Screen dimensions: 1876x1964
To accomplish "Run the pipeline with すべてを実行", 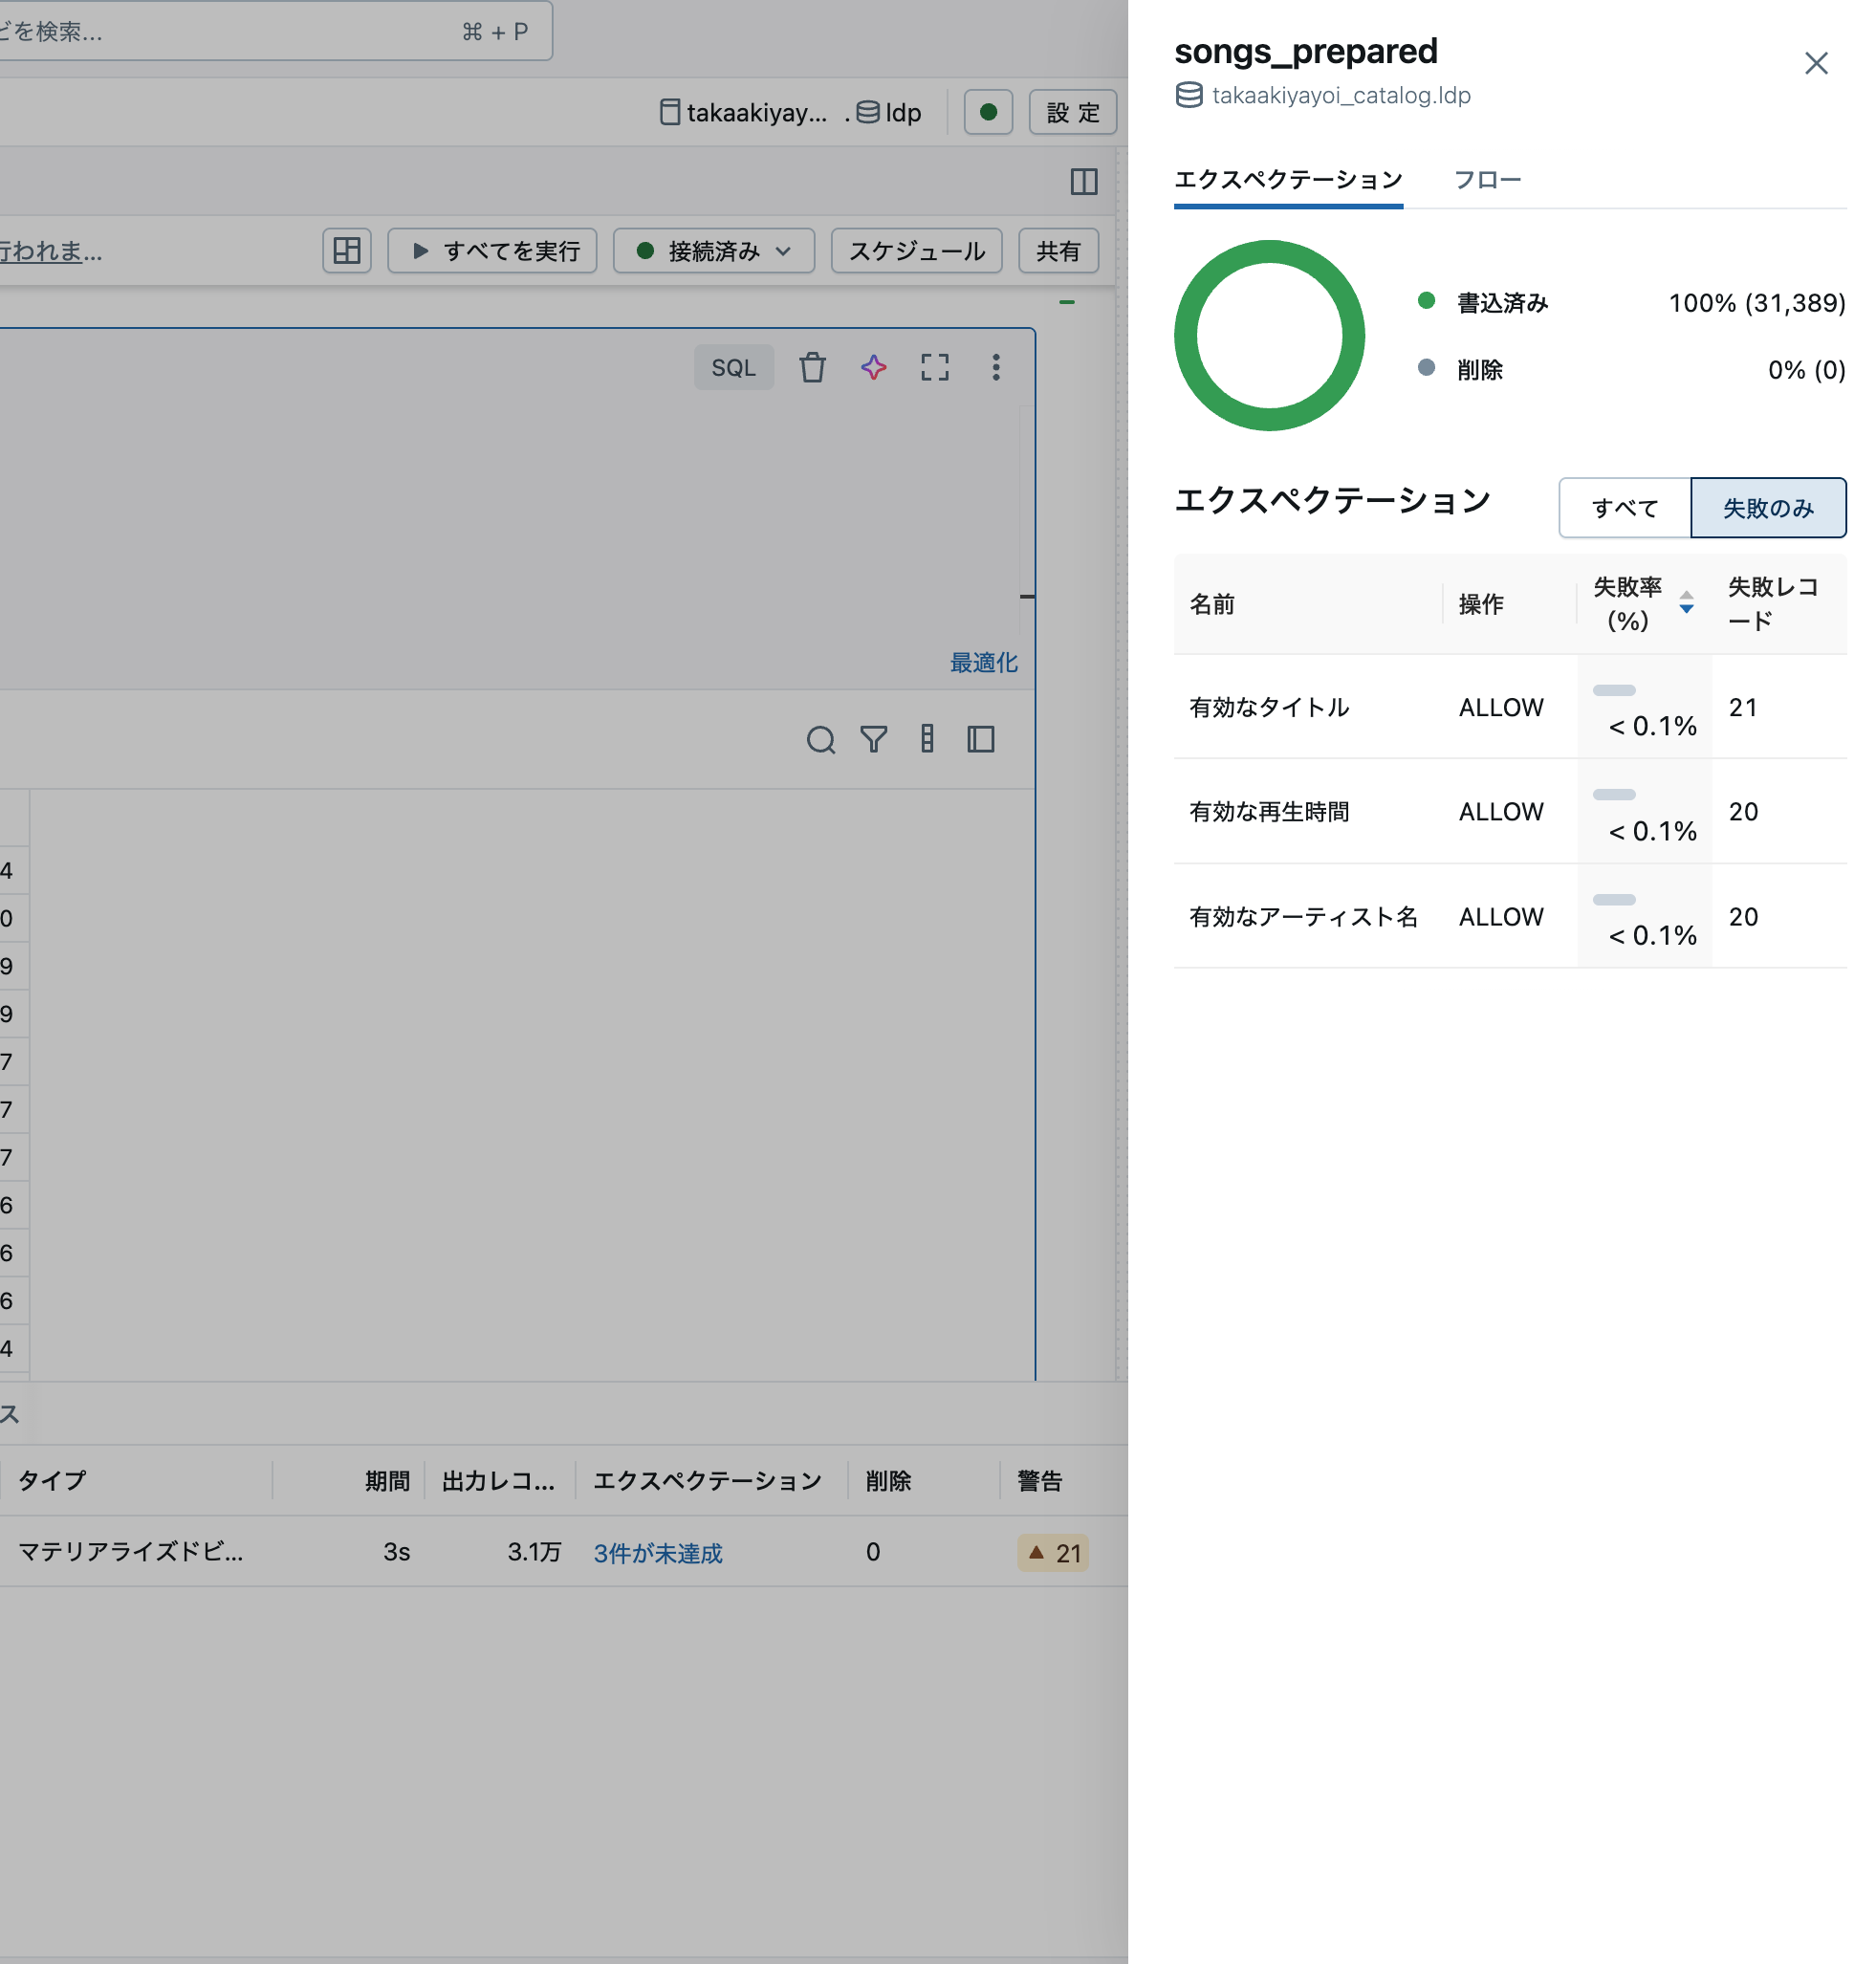I will tap(492, 251).
